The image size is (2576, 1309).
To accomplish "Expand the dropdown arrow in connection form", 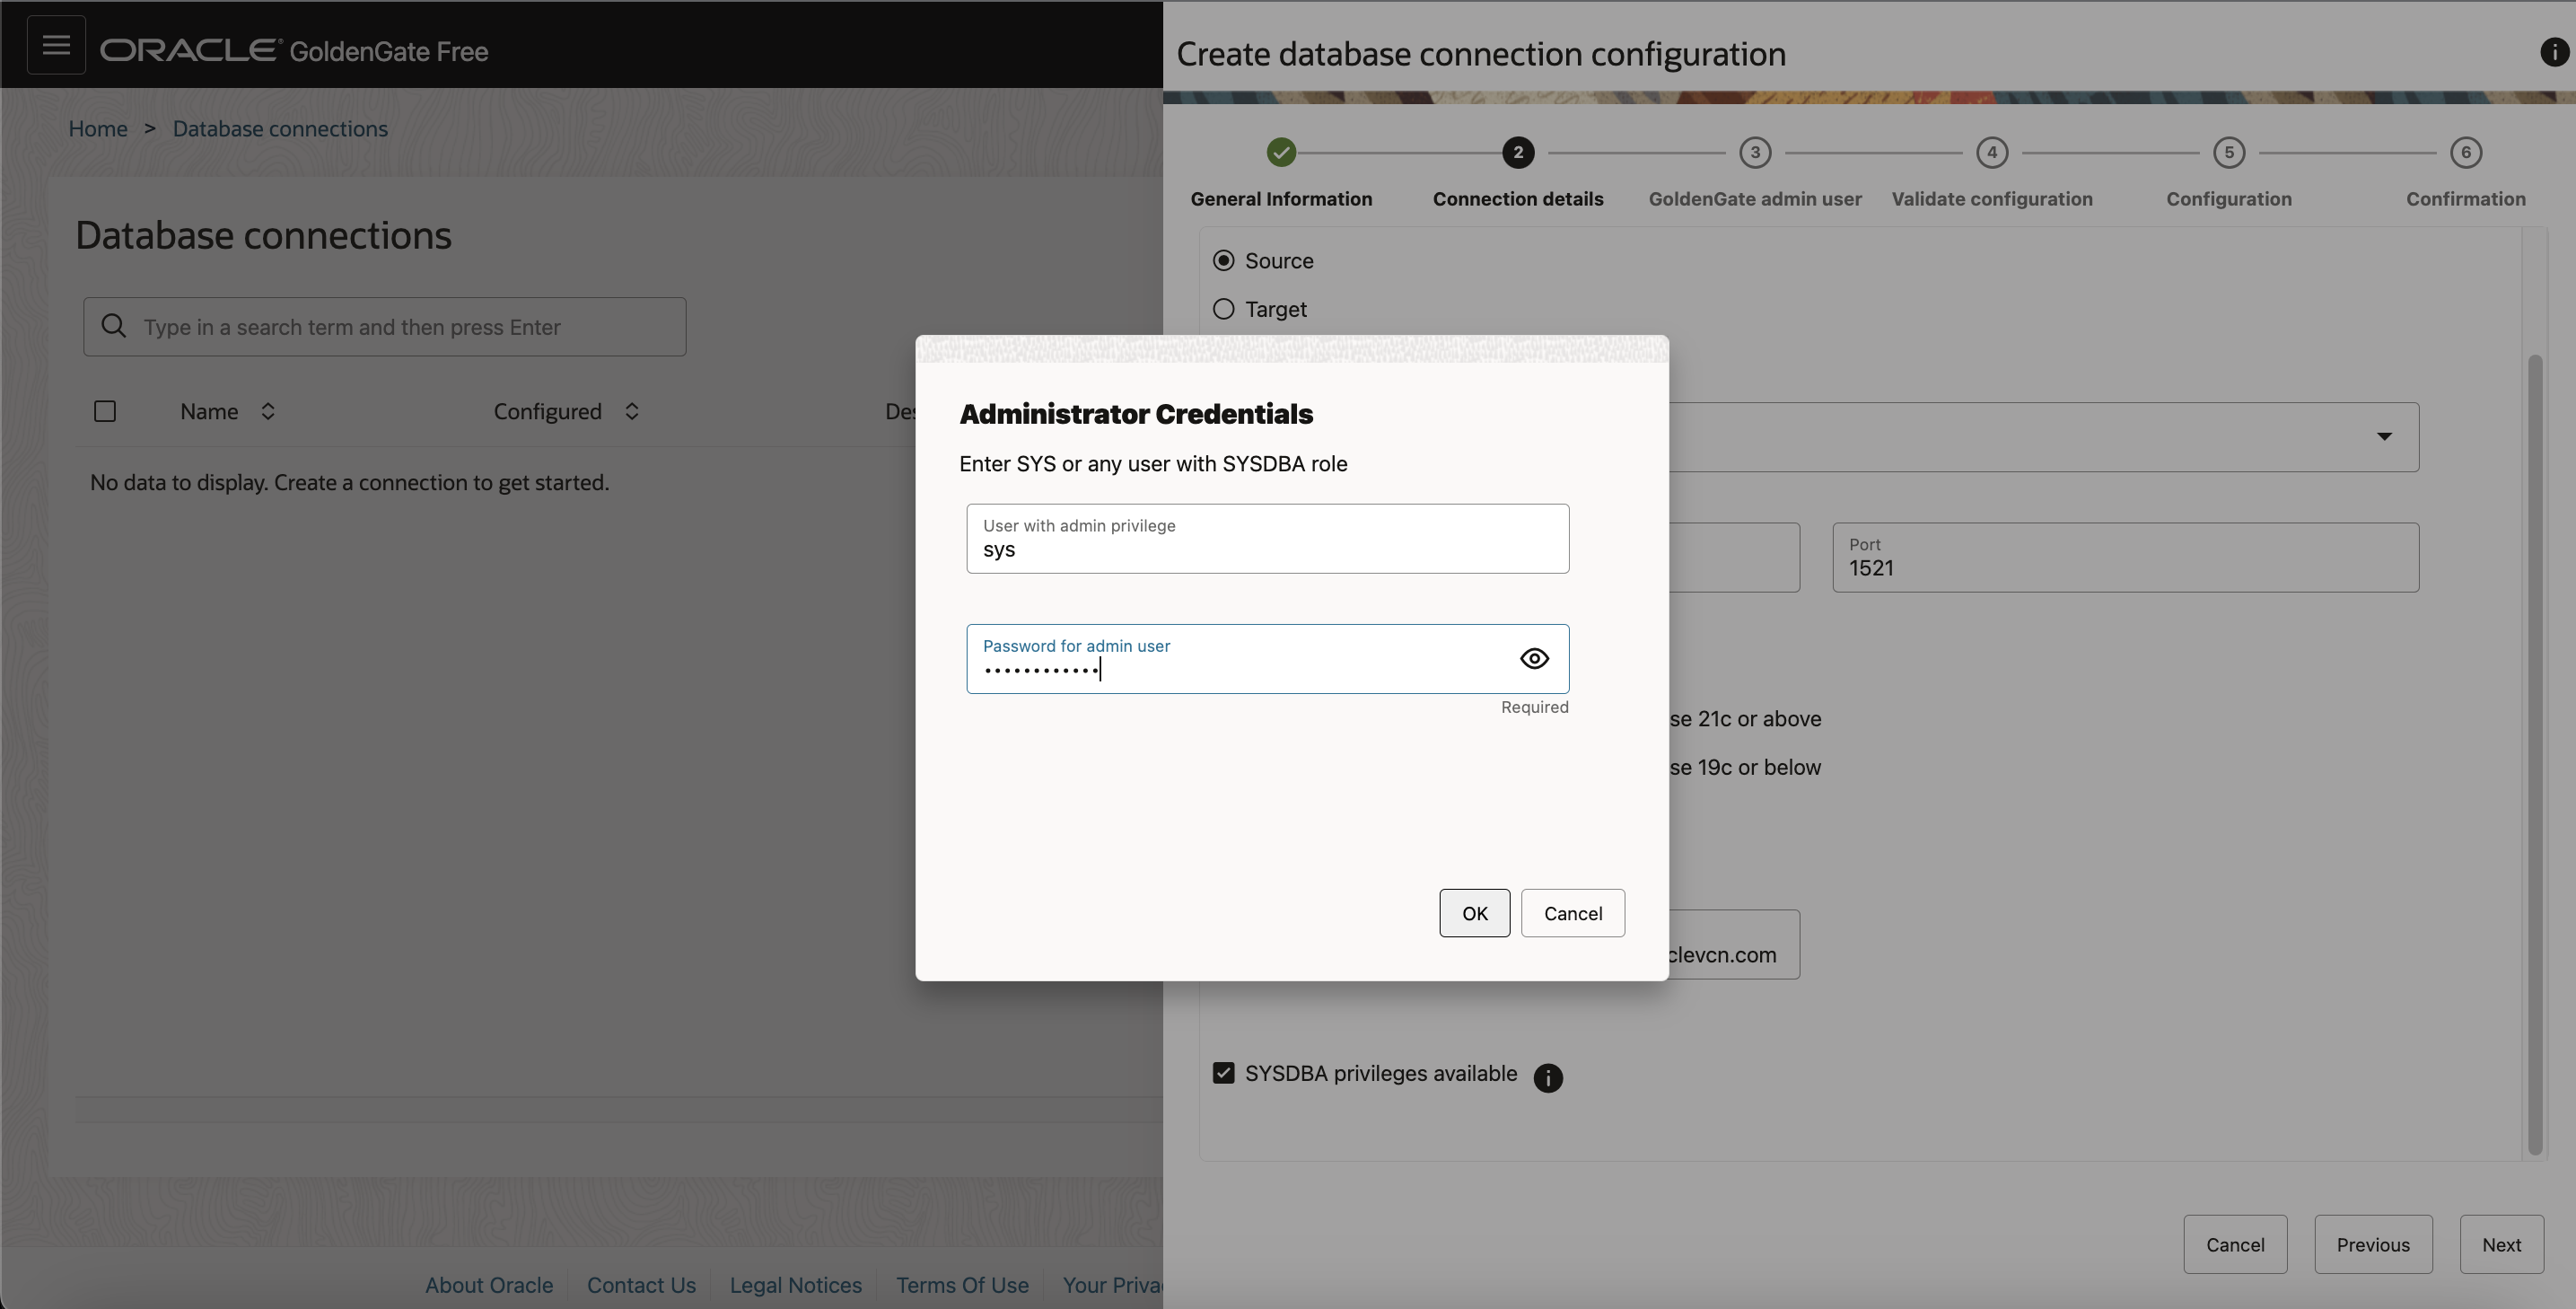I will (x=2384, y=437).
